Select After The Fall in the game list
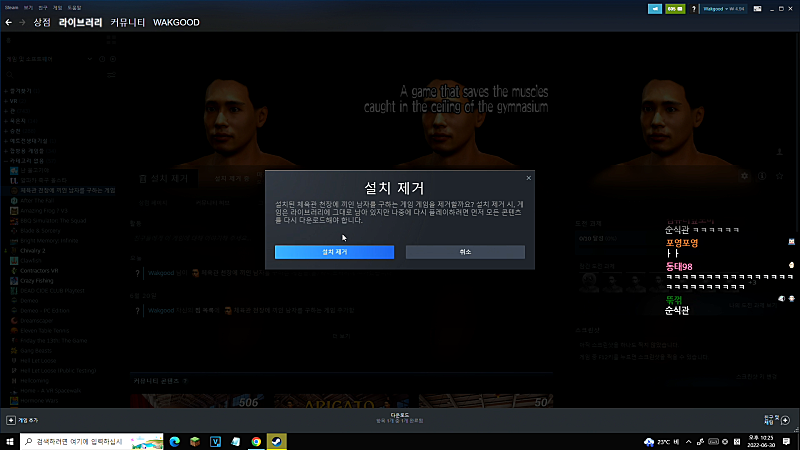 click(37, 201)
